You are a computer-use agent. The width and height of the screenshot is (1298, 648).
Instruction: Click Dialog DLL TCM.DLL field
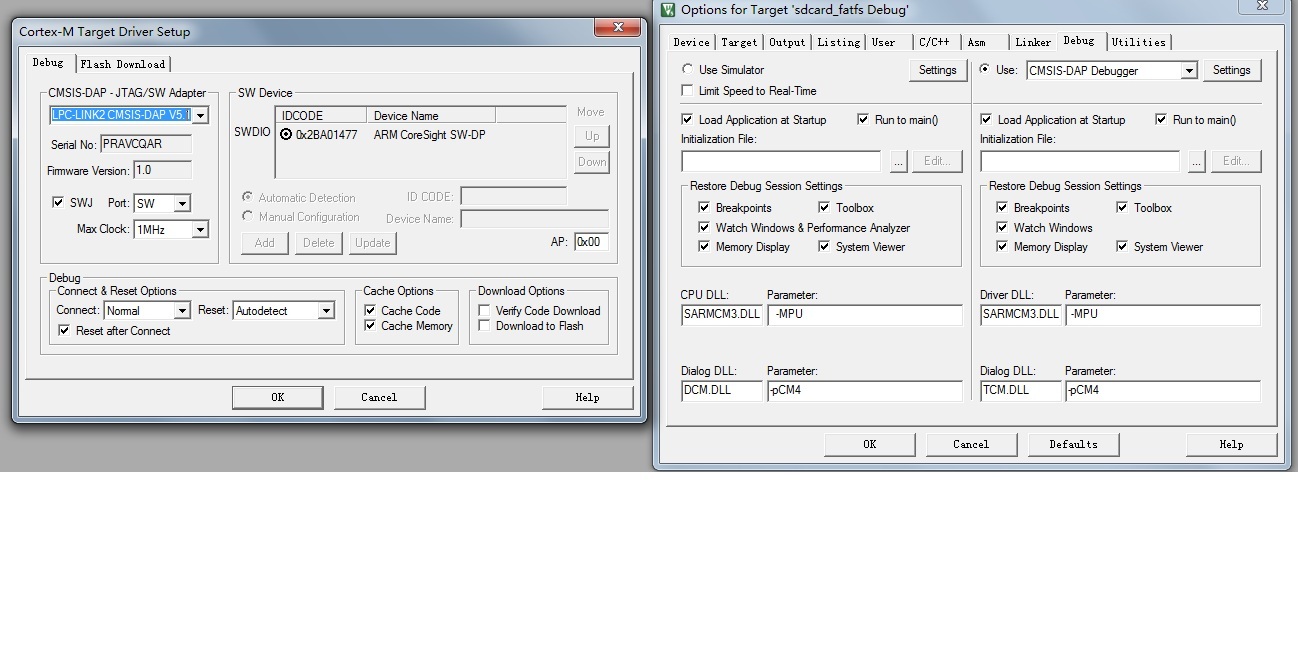click(1020, 391)
